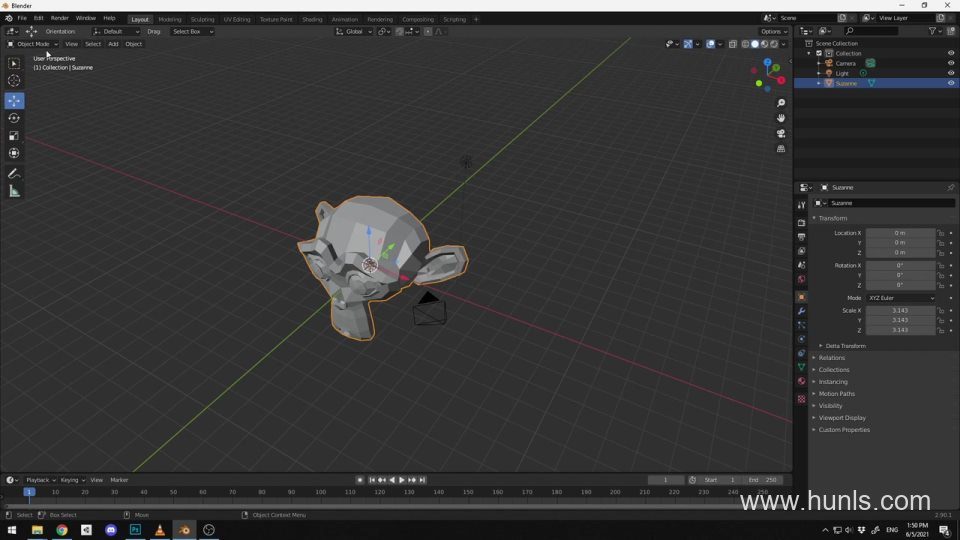Open the Tool properties tab

[801, 205]
